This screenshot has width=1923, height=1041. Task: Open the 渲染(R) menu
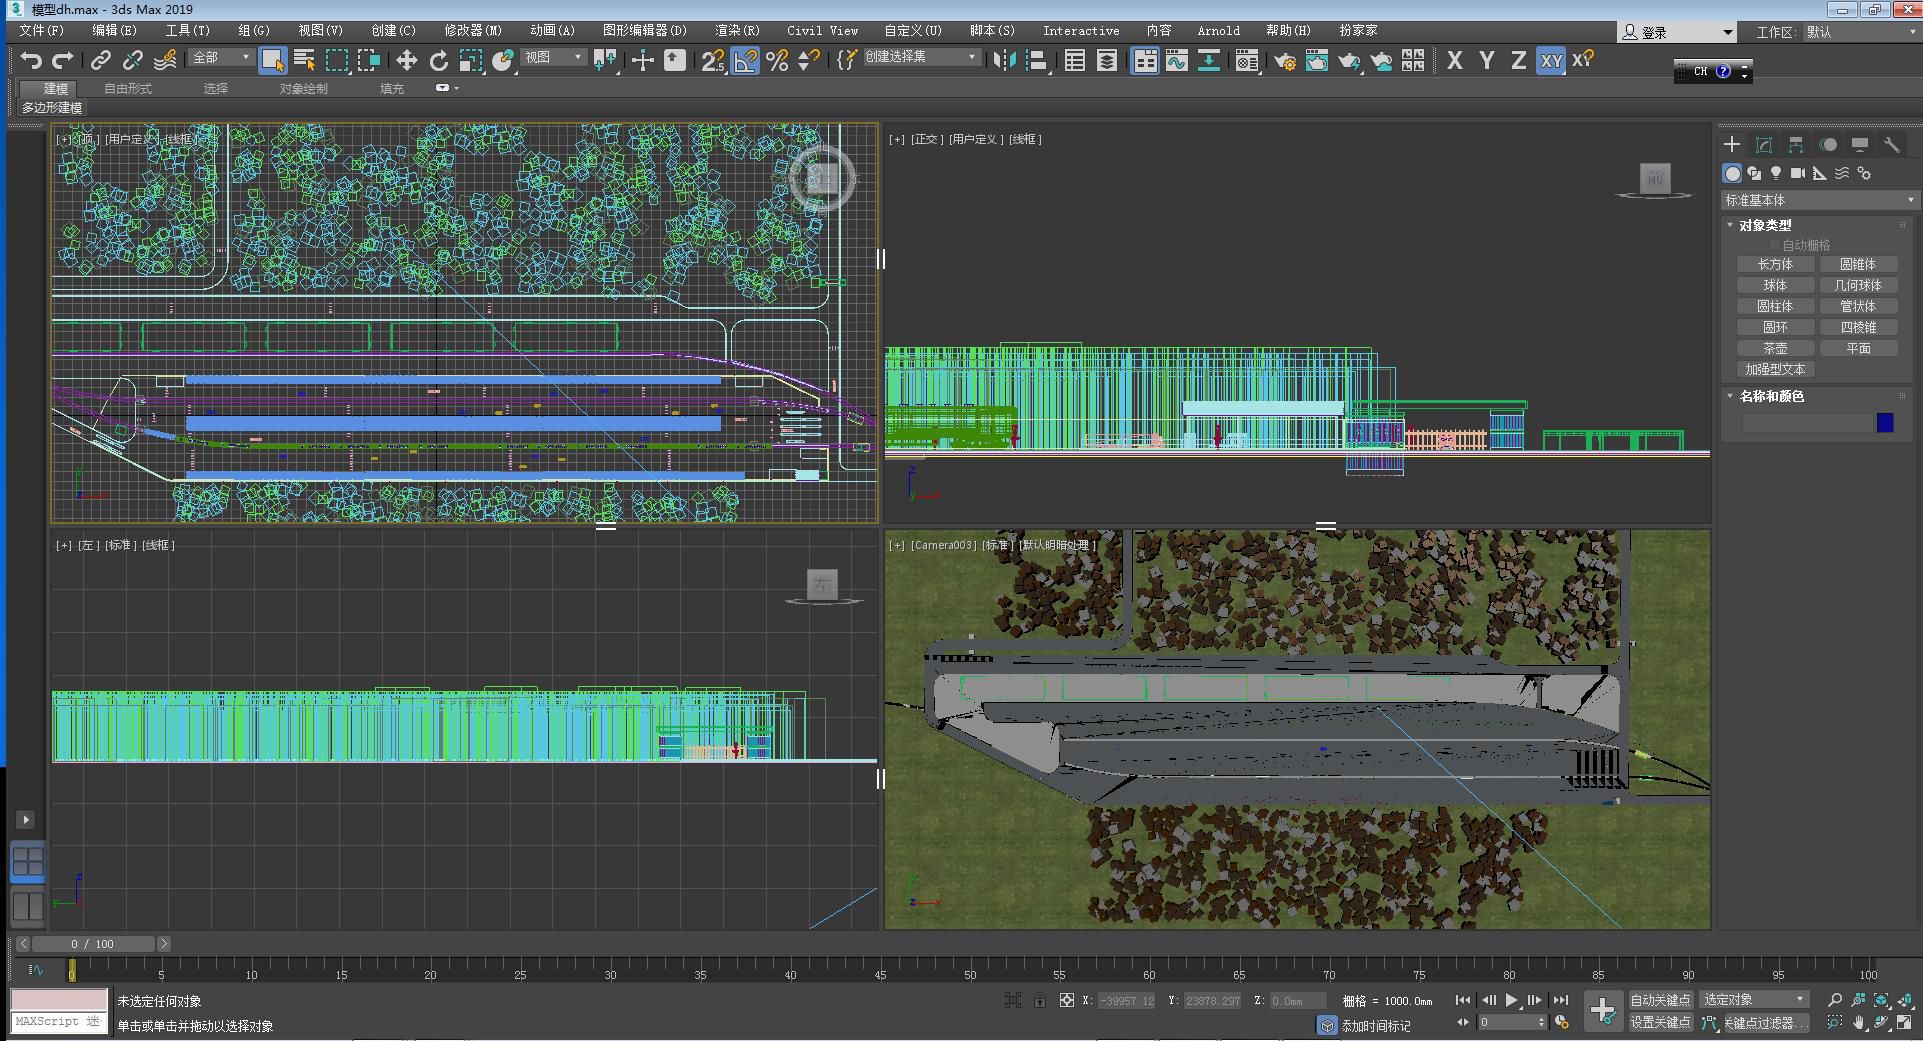tap(737, 31)
